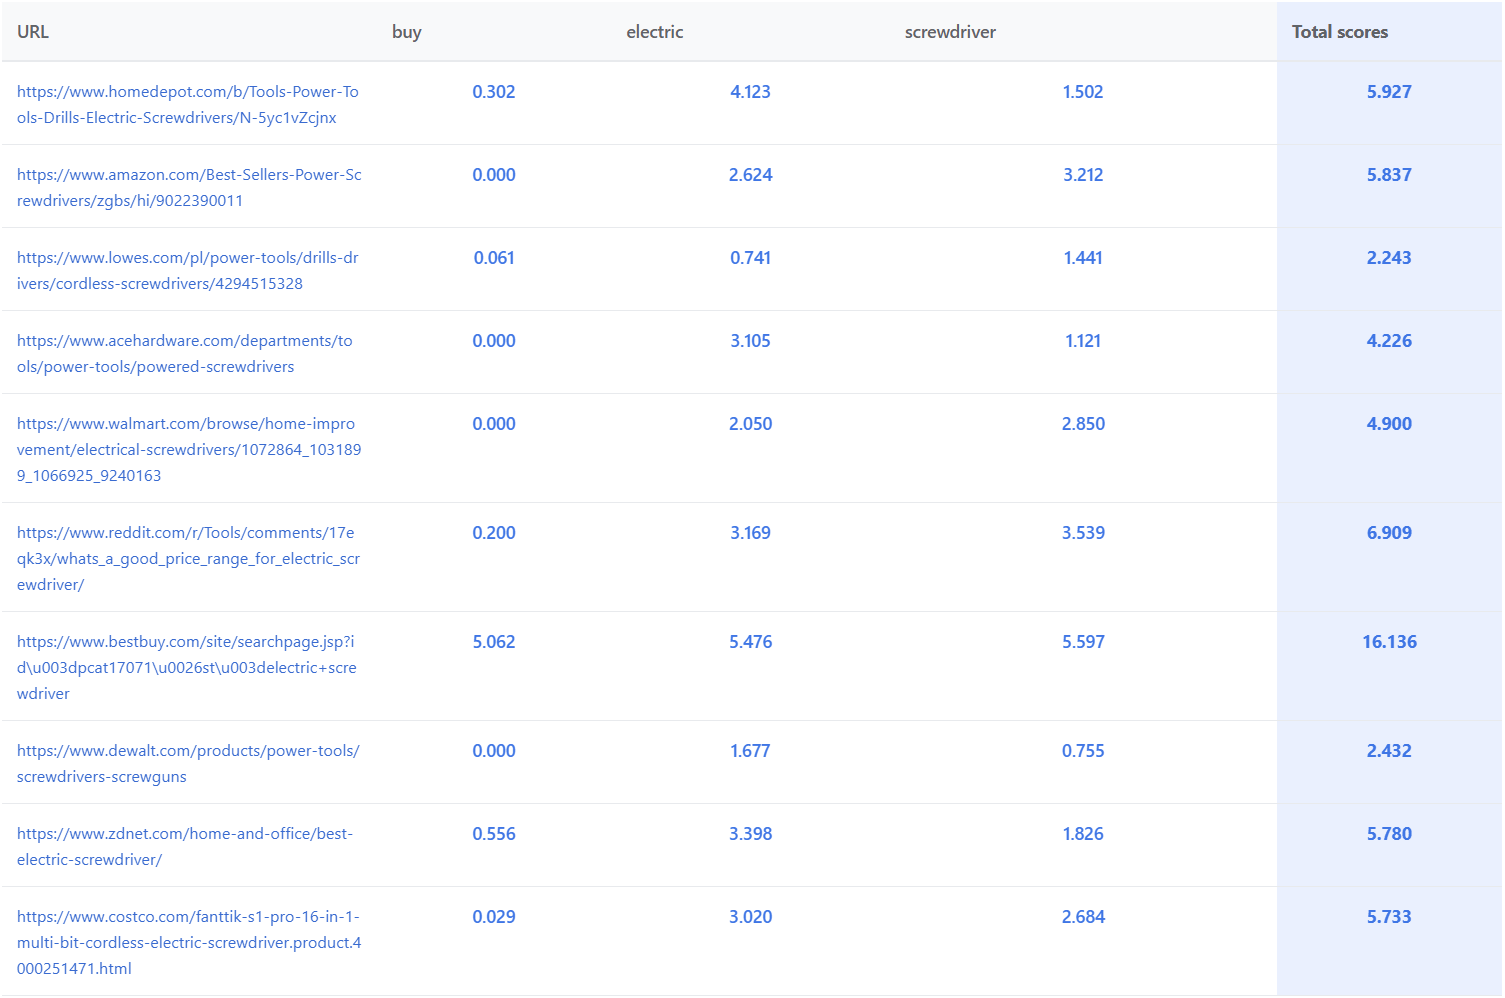Click buy score 0.061 in lowes row
1505x998 pixels.
click(x=494, y=258)
